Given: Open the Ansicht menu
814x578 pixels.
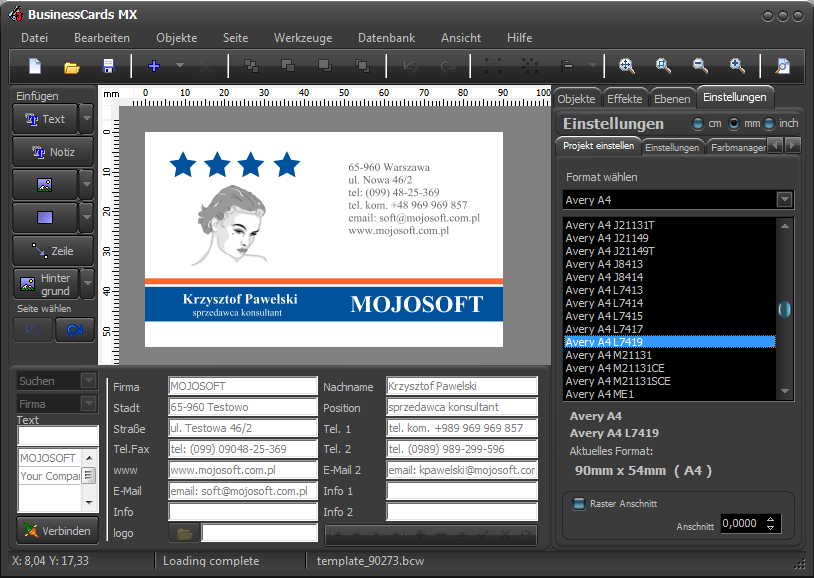Looking at the screenshot, I should coord(460,38).
